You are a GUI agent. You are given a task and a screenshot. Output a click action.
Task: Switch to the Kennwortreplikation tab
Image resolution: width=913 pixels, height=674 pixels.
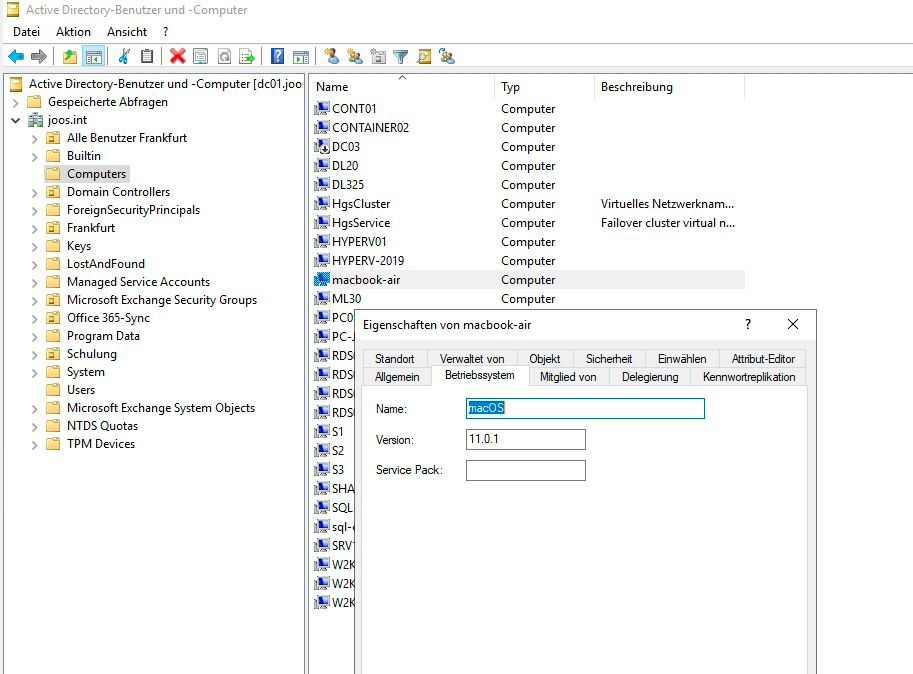pyautogui.click(x=749, y=377)
